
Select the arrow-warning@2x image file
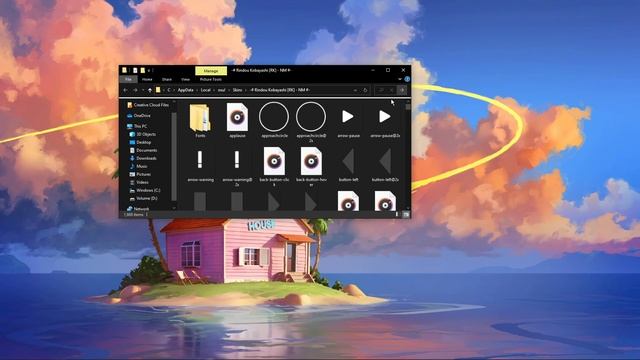coord(237,167)
